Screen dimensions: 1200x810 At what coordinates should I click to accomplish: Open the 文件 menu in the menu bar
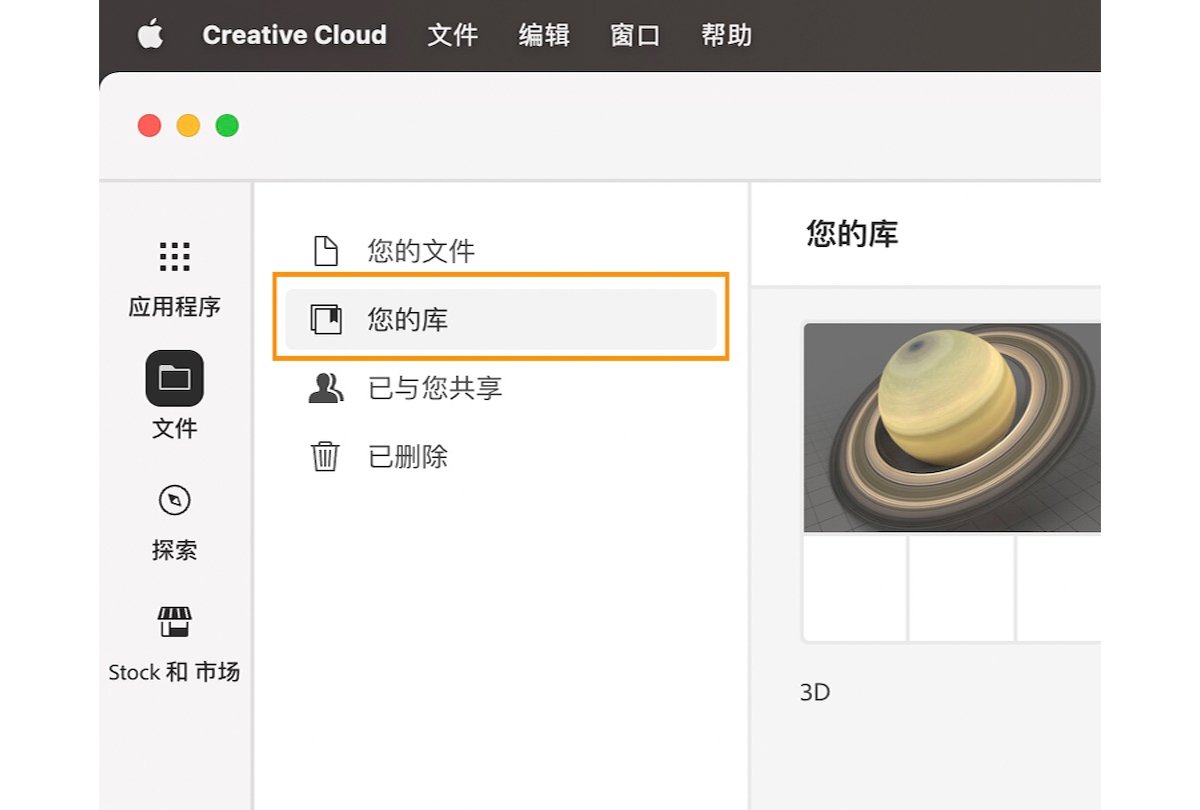[453, 35]
